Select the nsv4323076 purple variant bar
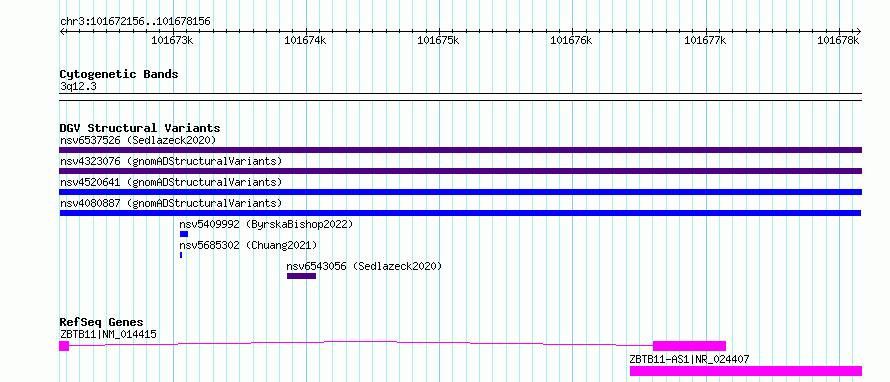 click(460, 171)
